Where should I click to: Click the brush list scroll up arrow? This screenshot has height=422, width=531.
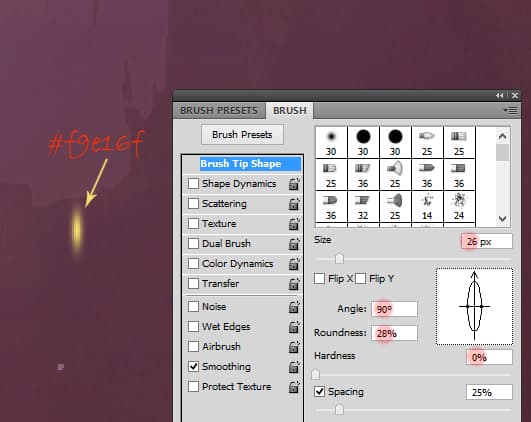pyautogui.click(x=503, y=136)
